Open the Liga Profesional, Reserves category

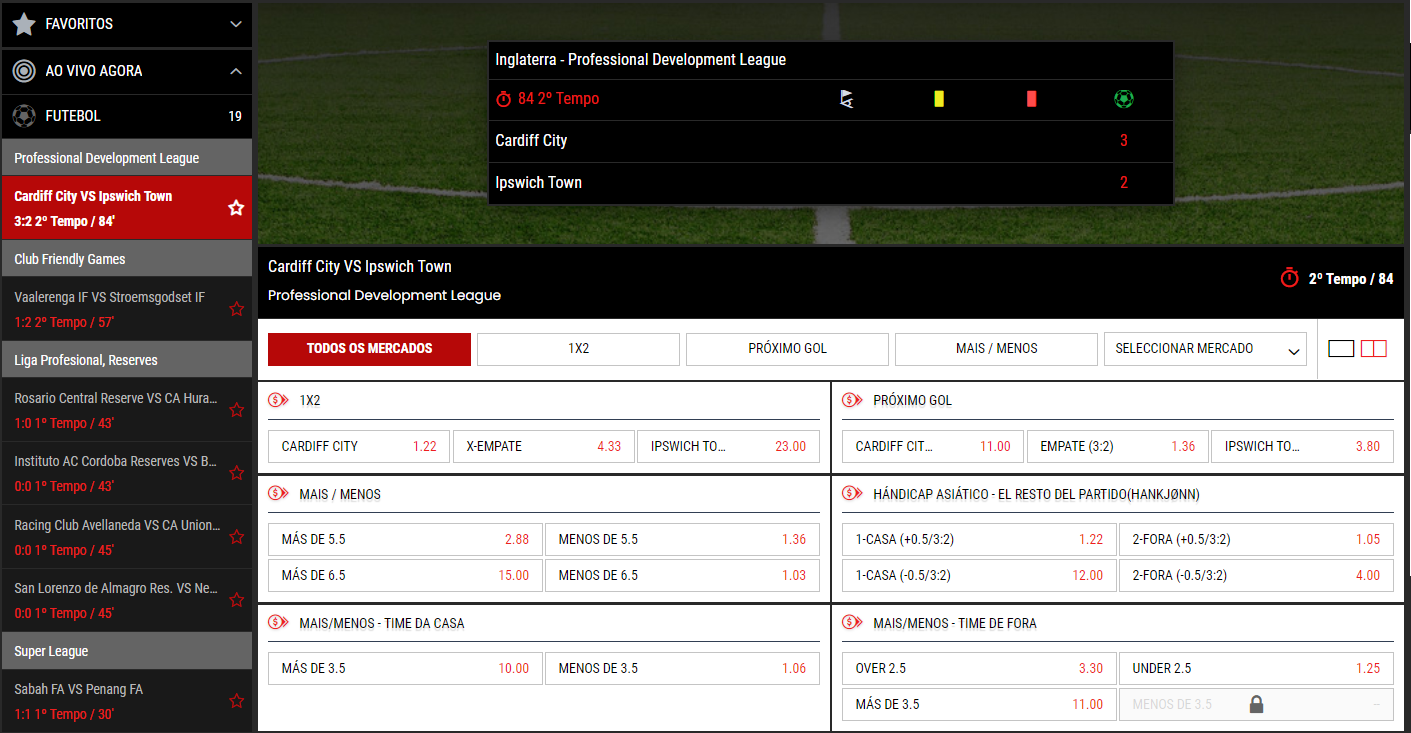pos(127,360)
